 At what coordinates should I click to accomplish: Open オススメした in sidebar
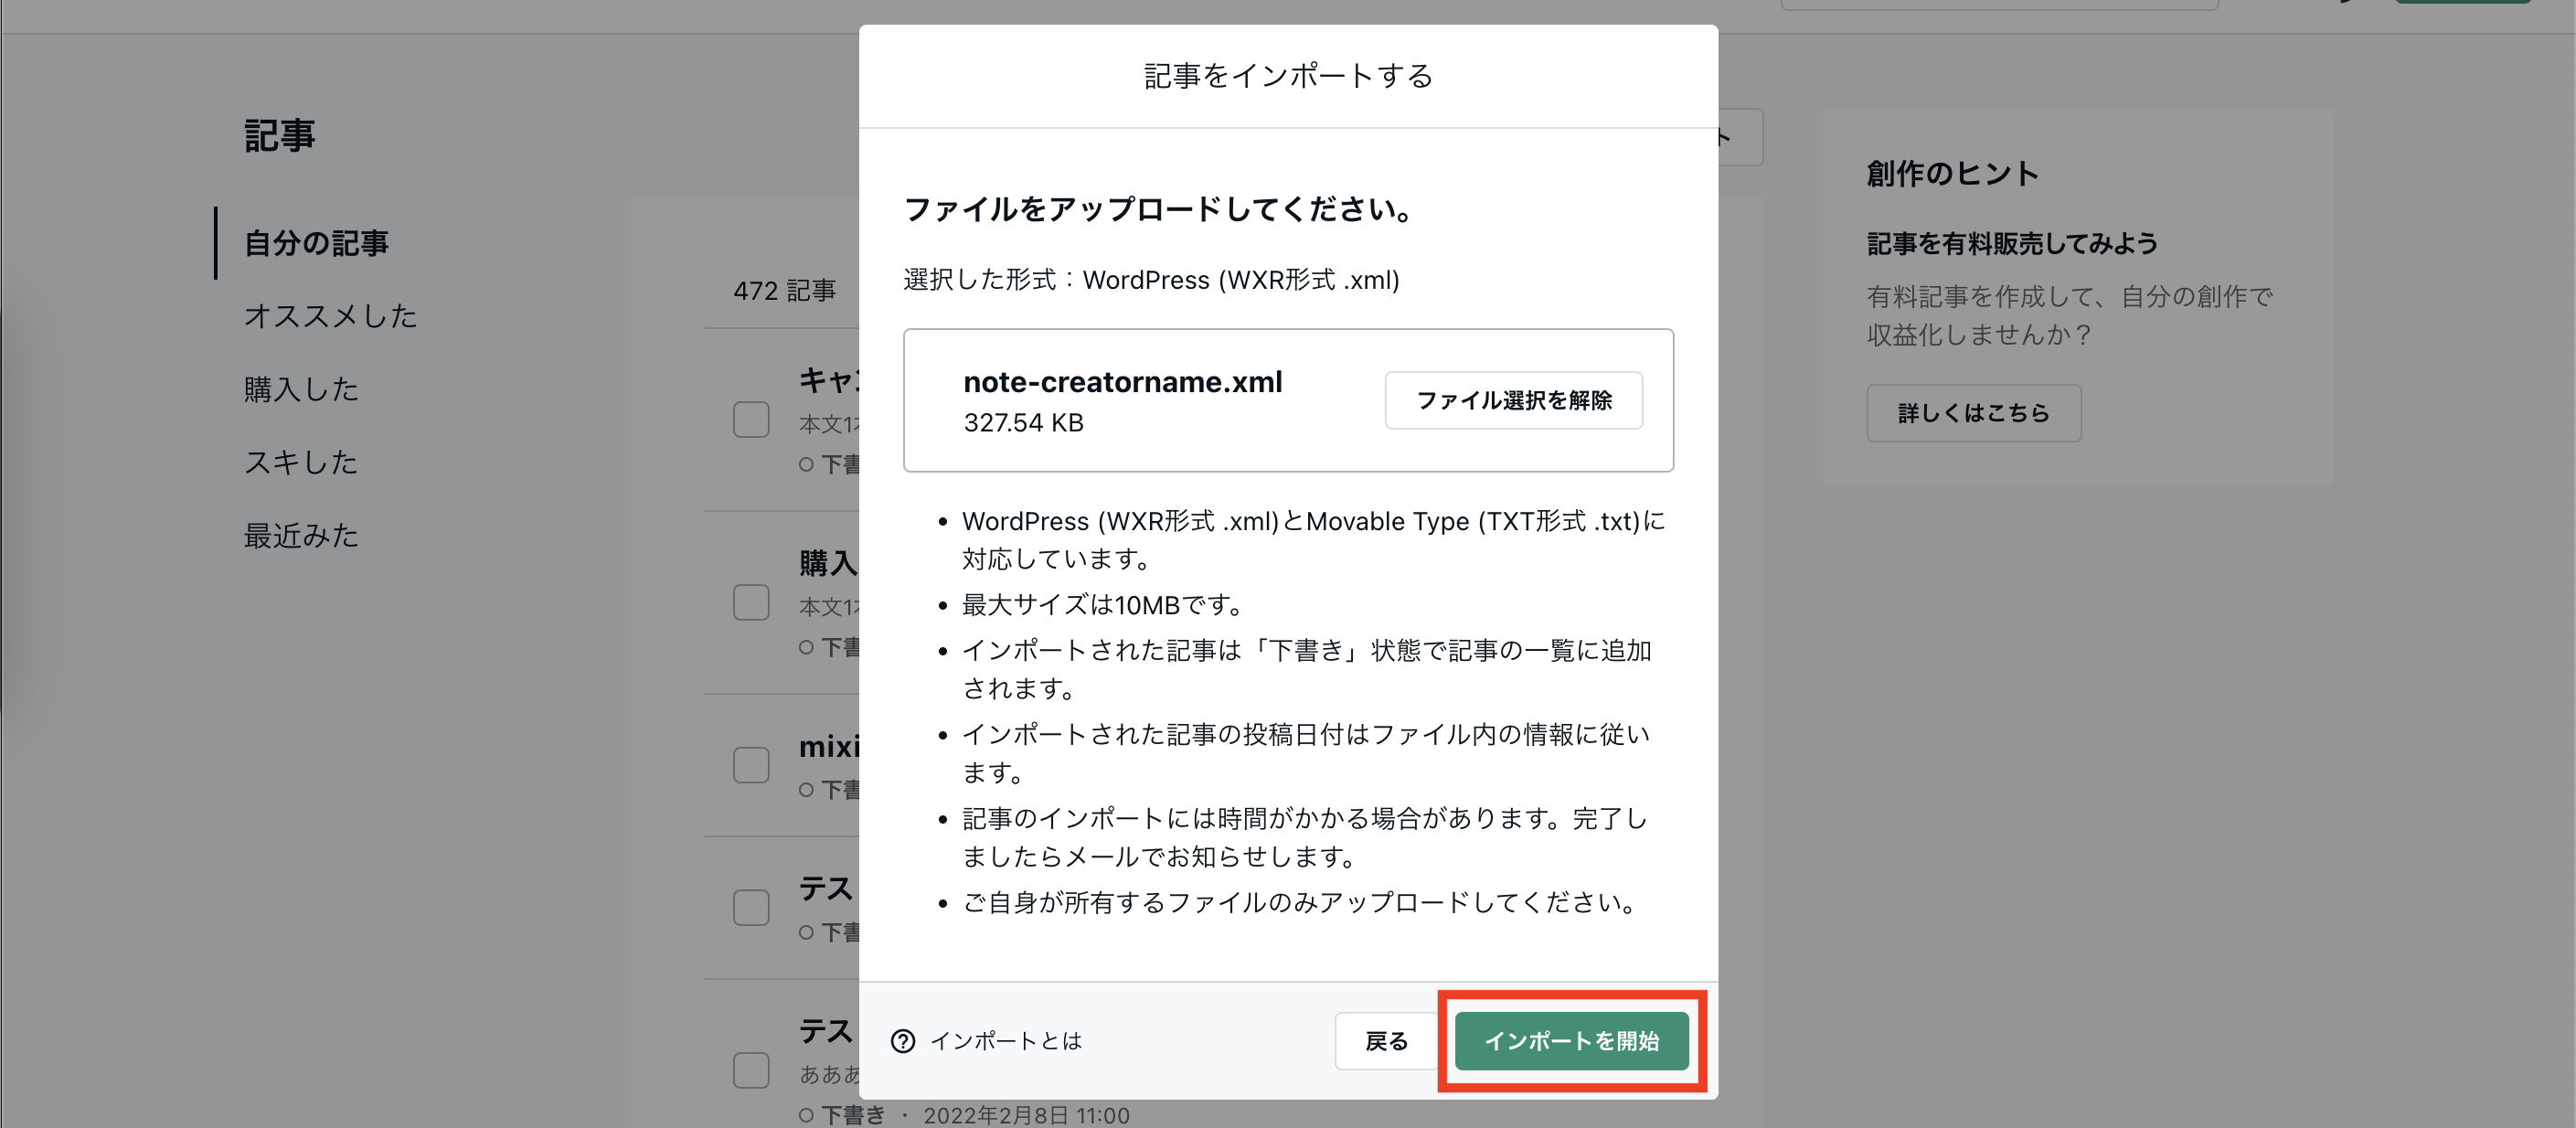330,316
